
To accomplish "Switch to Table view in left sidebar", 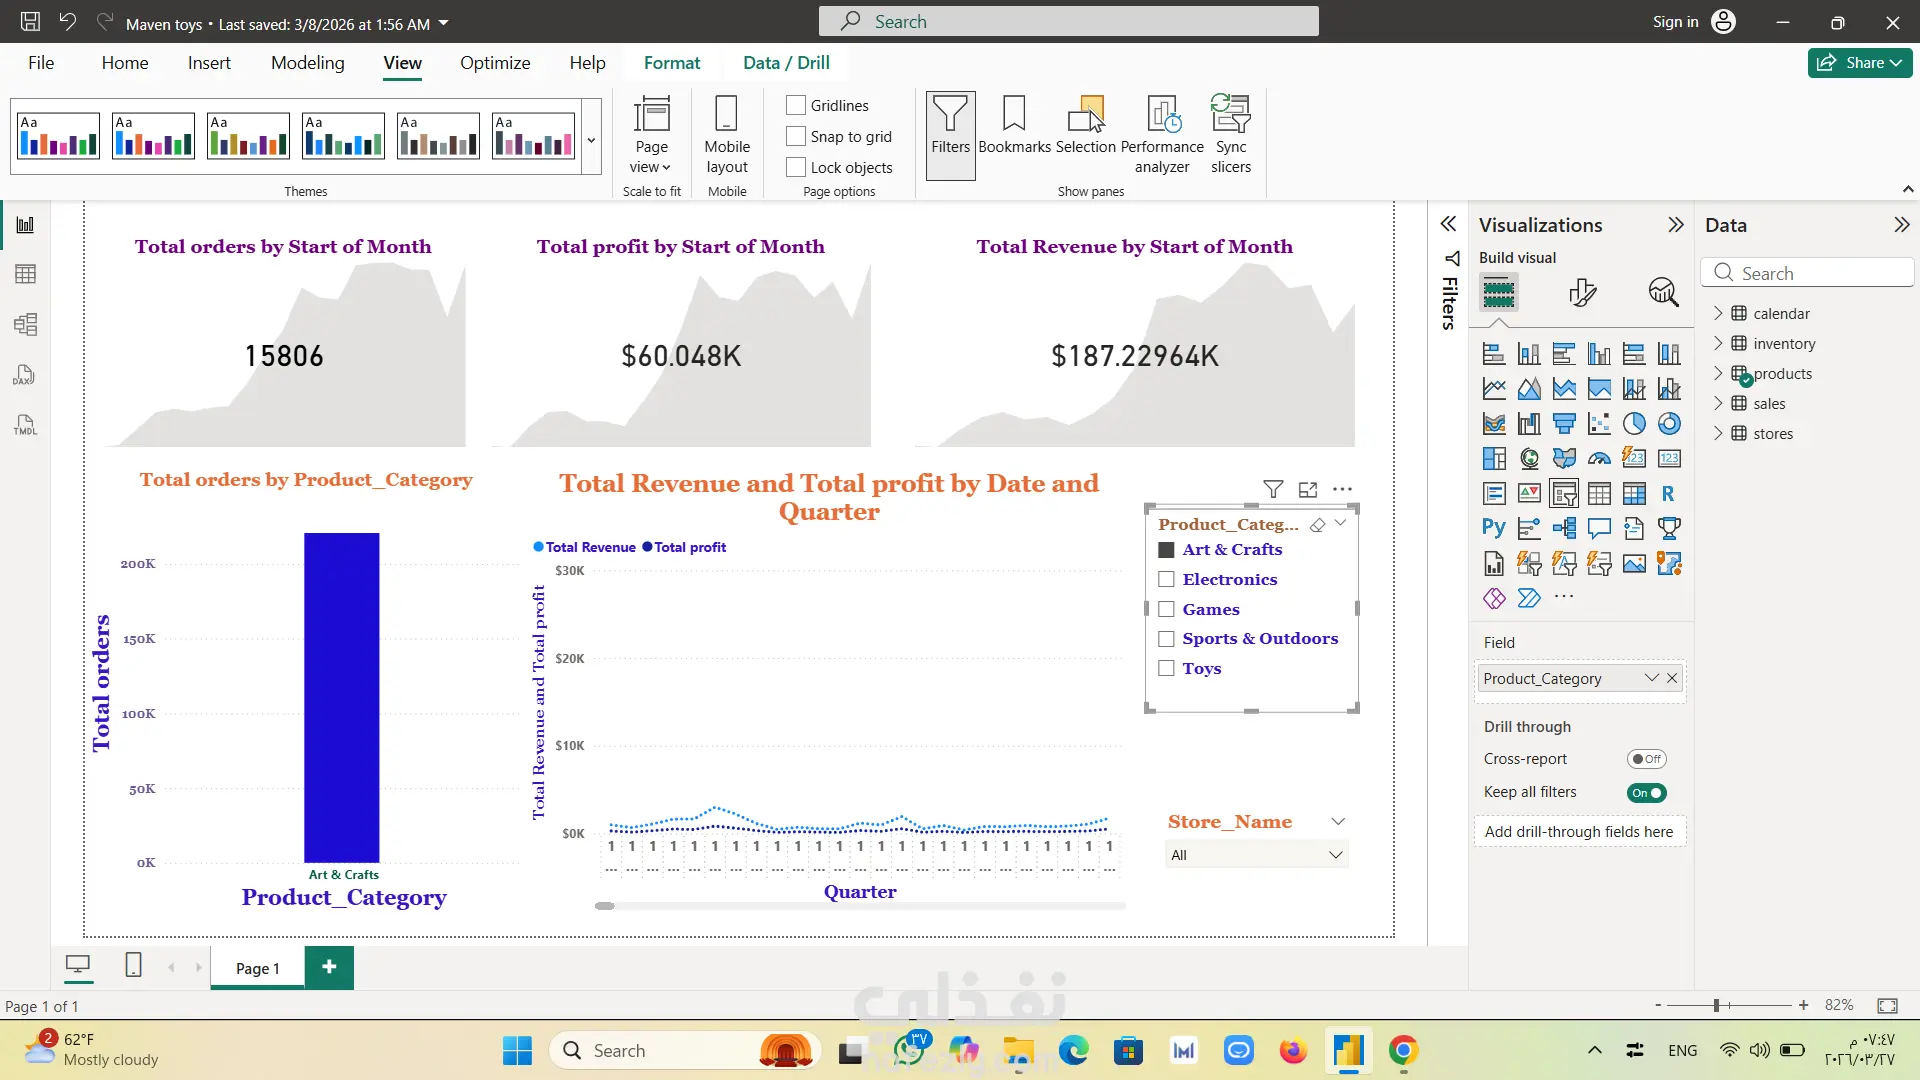I will tap(26, 274).
